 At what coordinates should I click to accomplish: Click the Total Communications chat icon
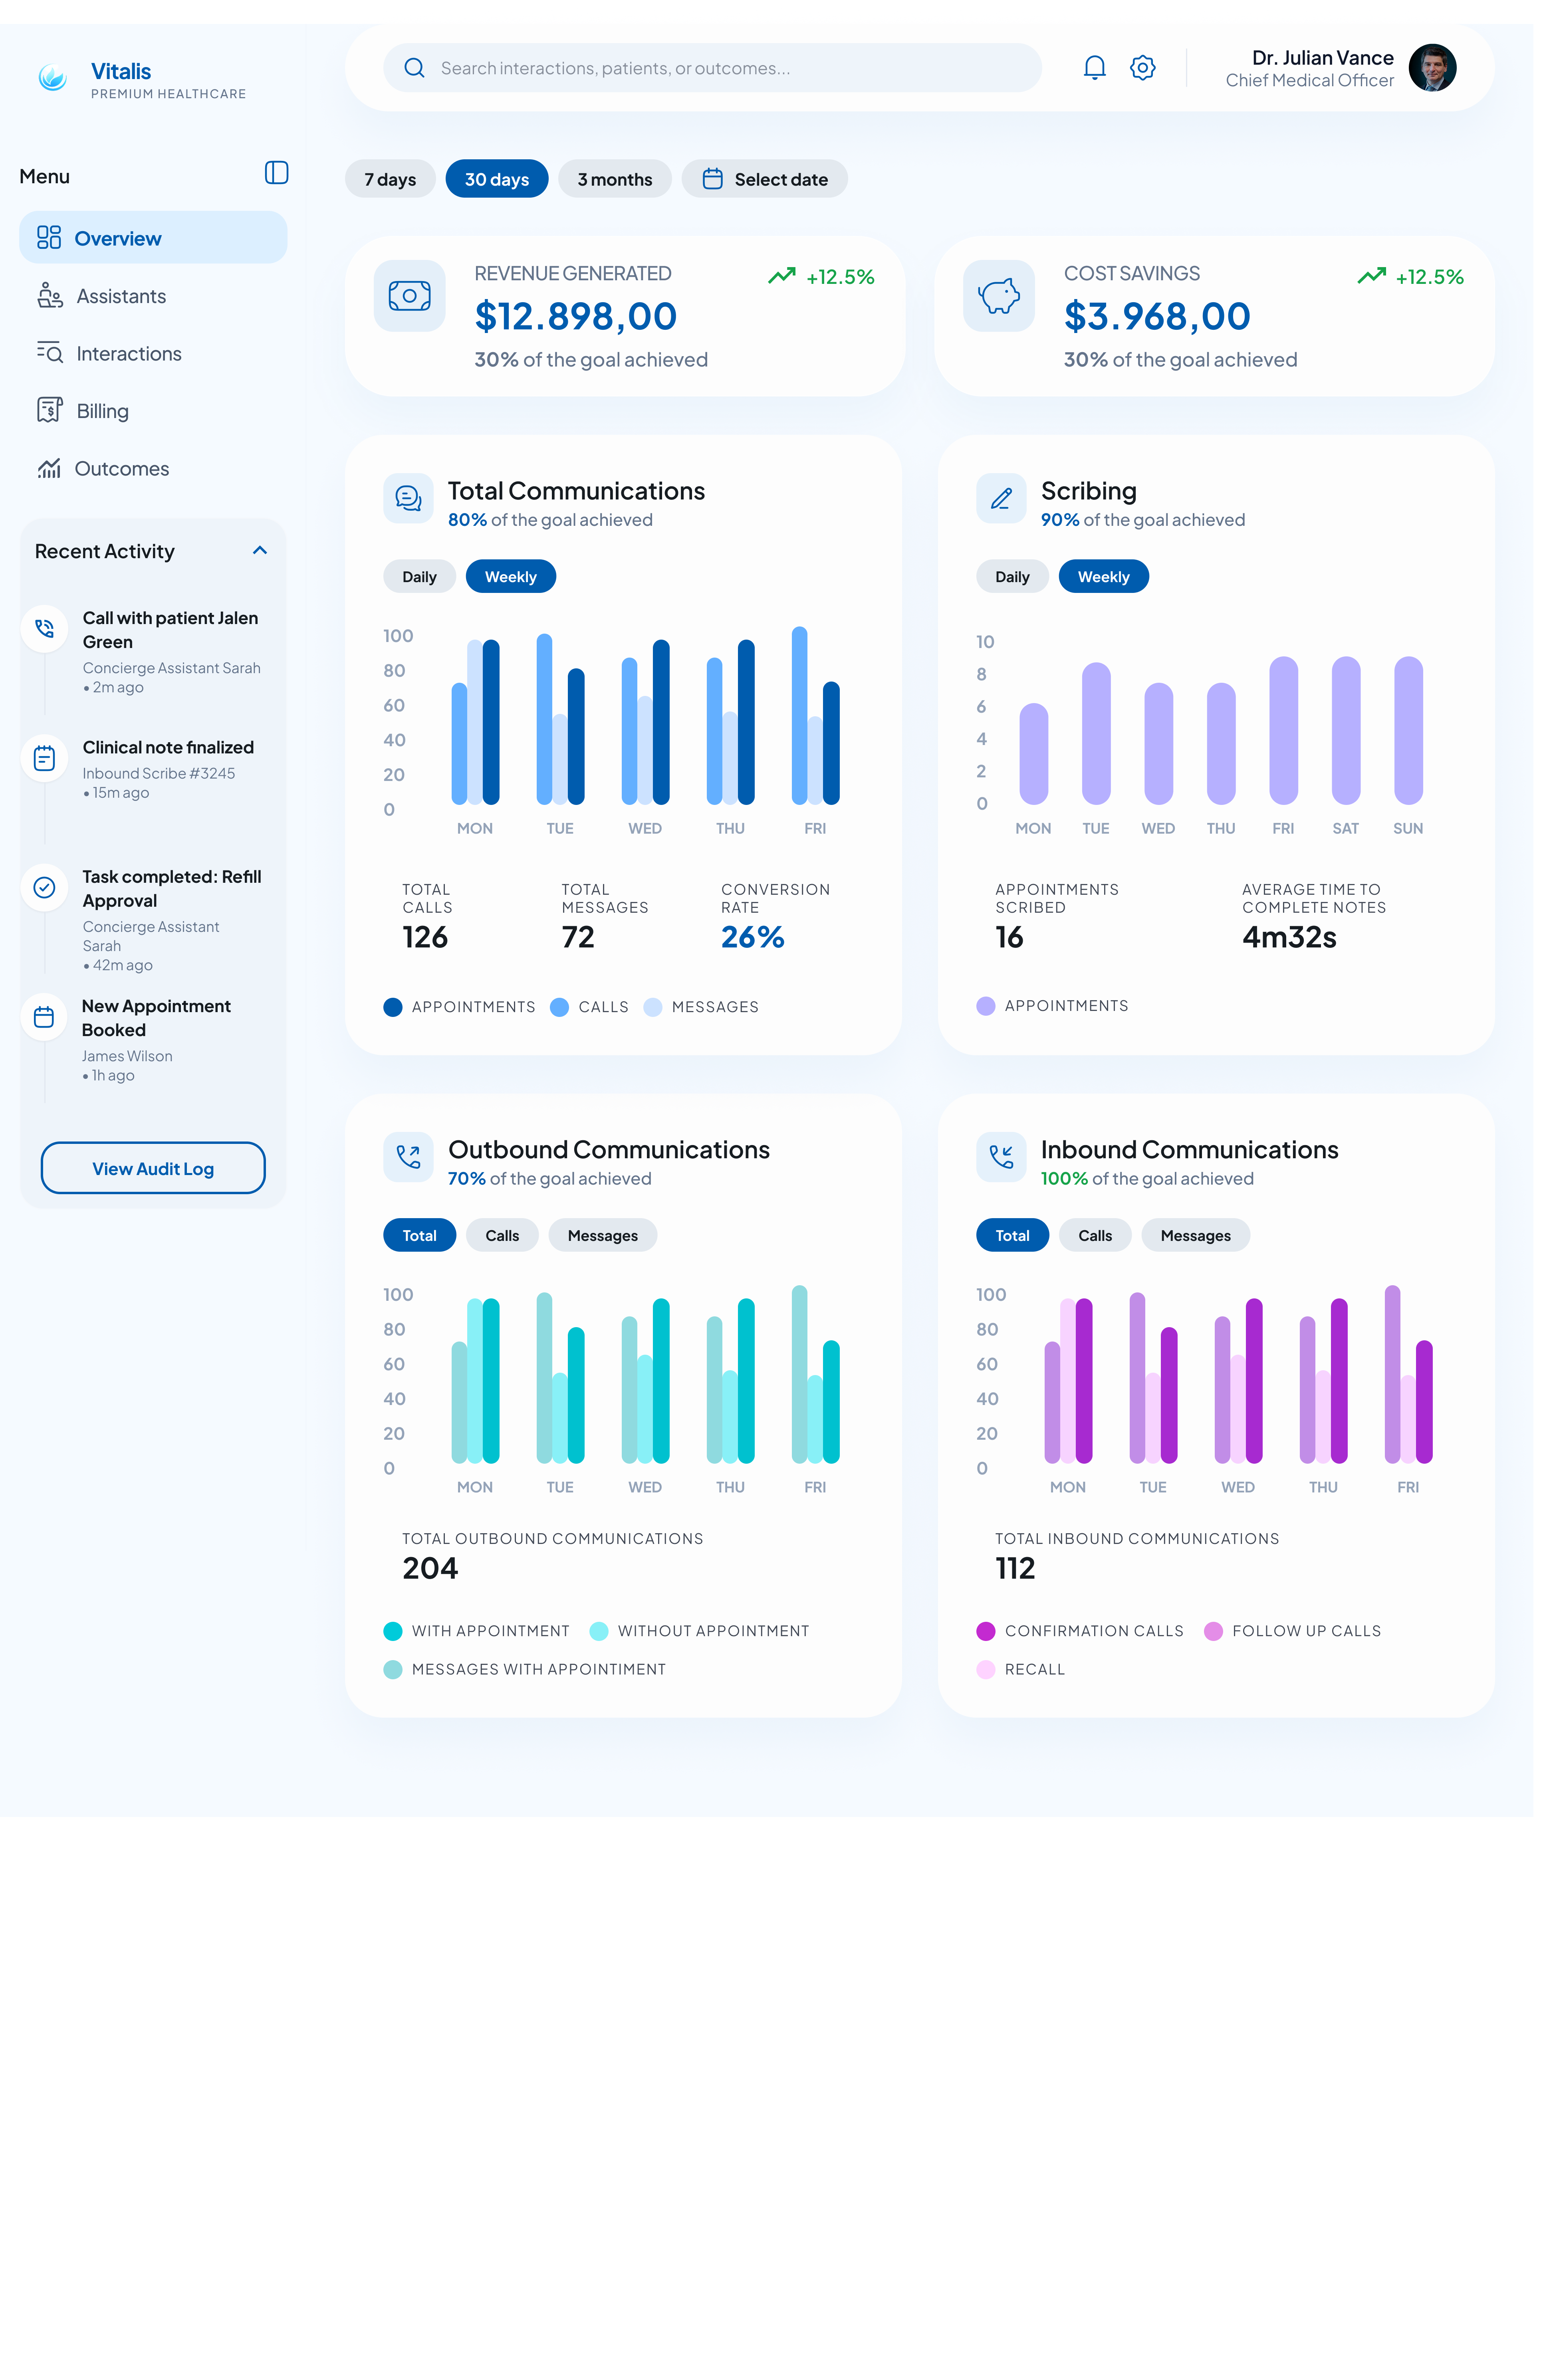click(x=408, y=498)
